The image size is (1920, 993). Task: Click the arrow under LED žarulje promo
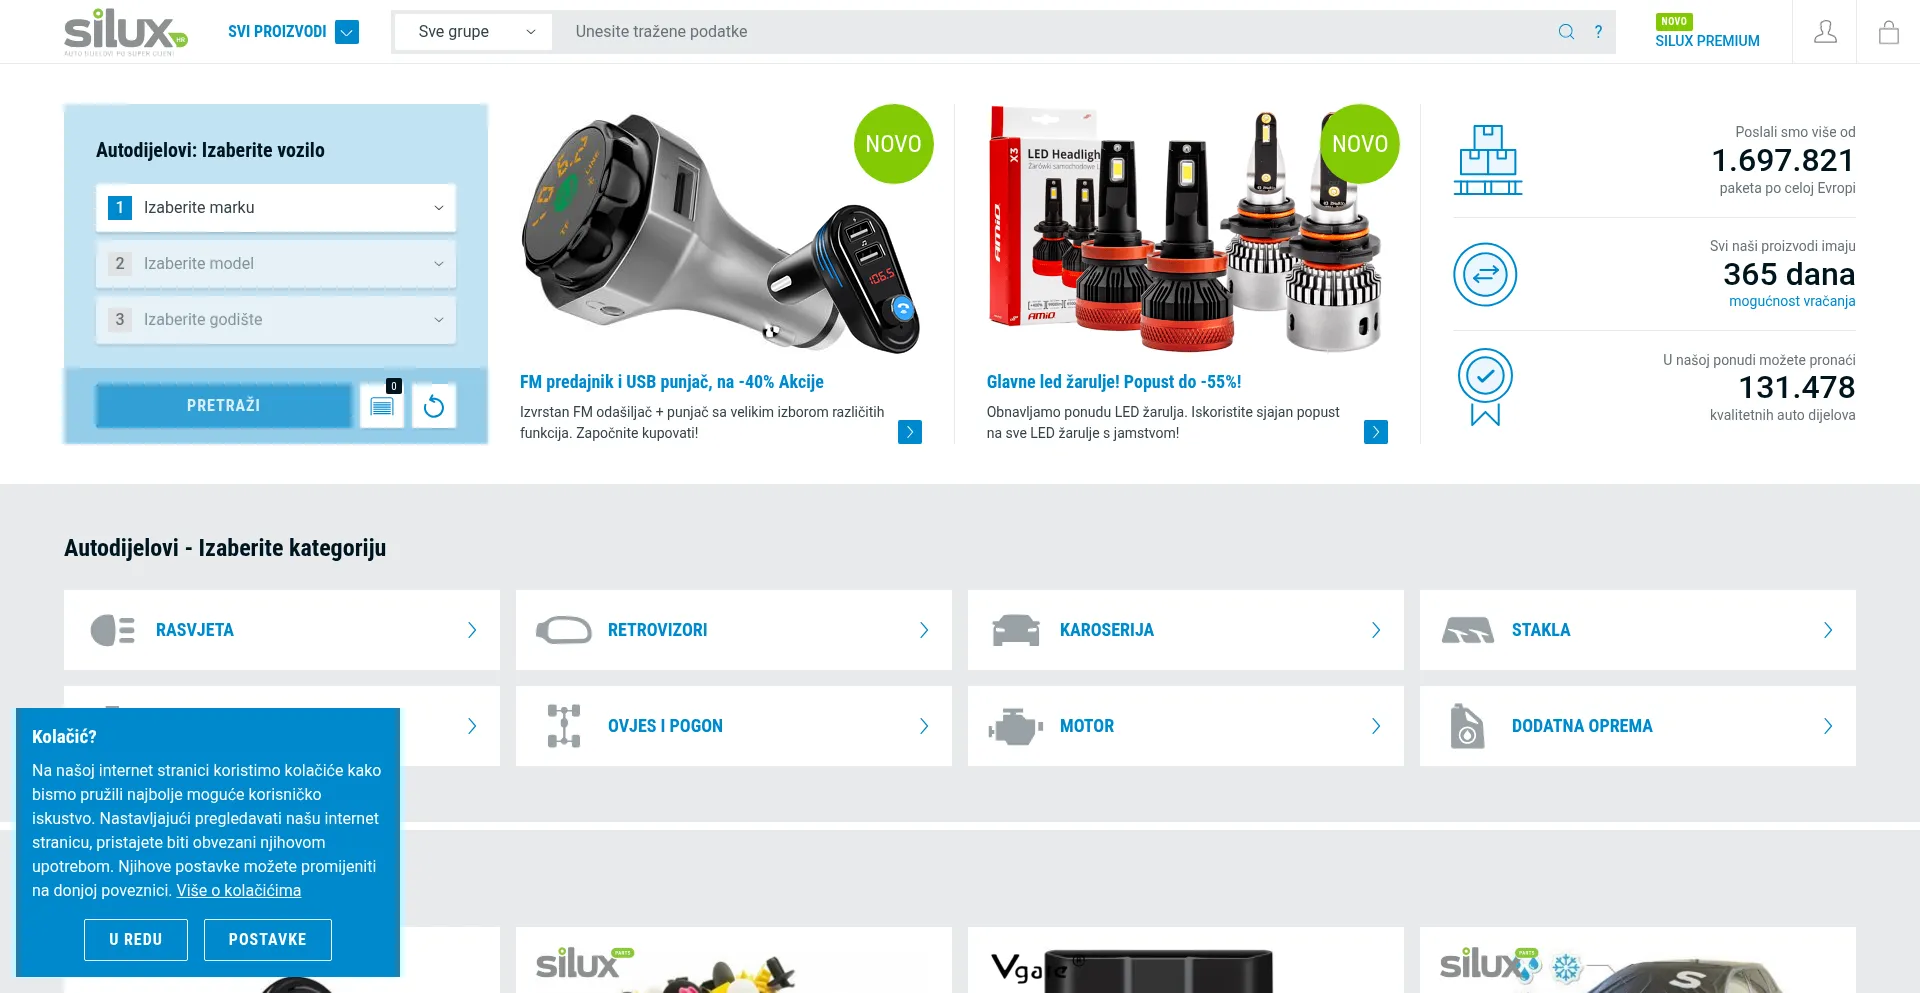coord(1376,432)
